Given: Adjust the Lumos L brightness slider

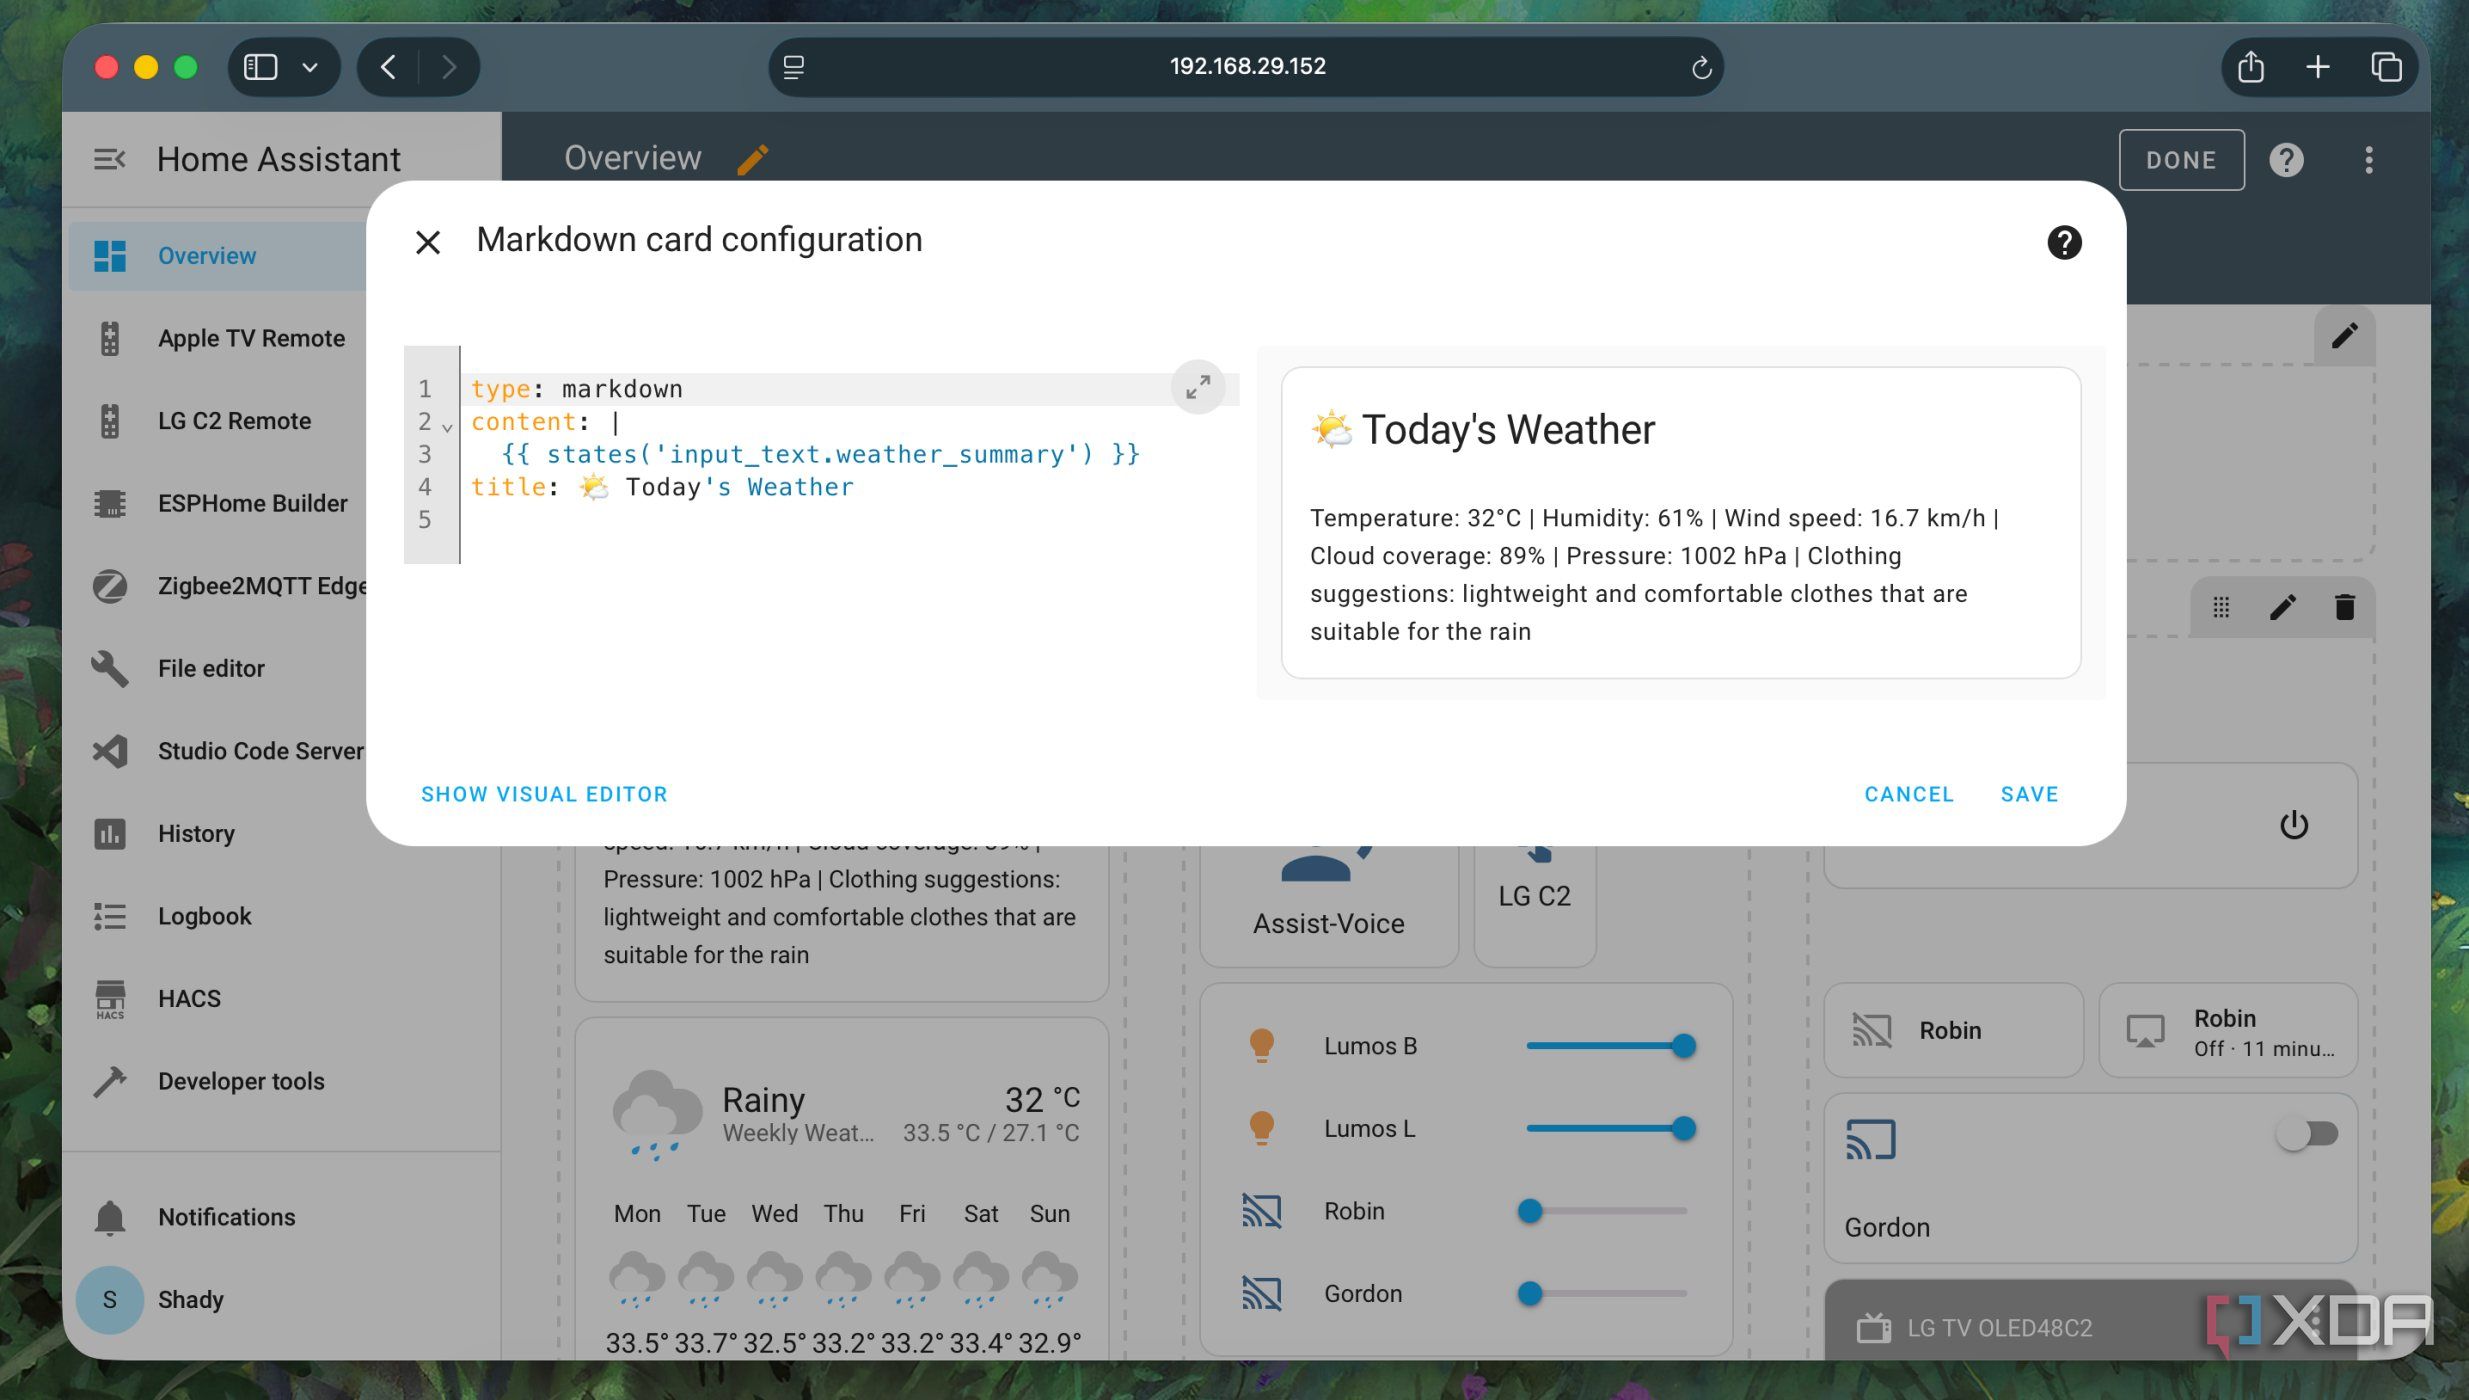Looking at the screenshot, I should tap(1609, 1129).
